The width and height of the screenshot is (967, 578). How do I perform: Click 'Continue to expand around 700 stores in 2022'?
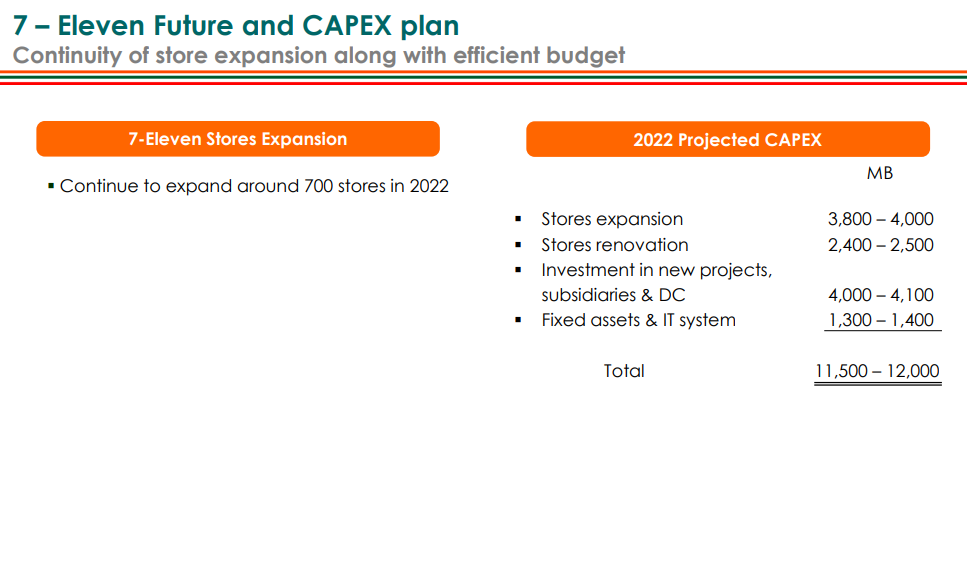point(254,186)
